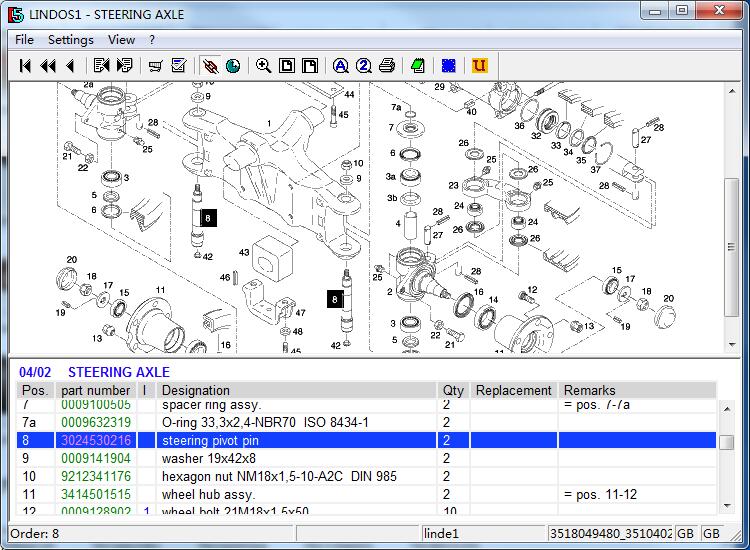The width and height of the screenshot is (750, 550).
Task: Click position 7a in the table
Action: (29, 422)
